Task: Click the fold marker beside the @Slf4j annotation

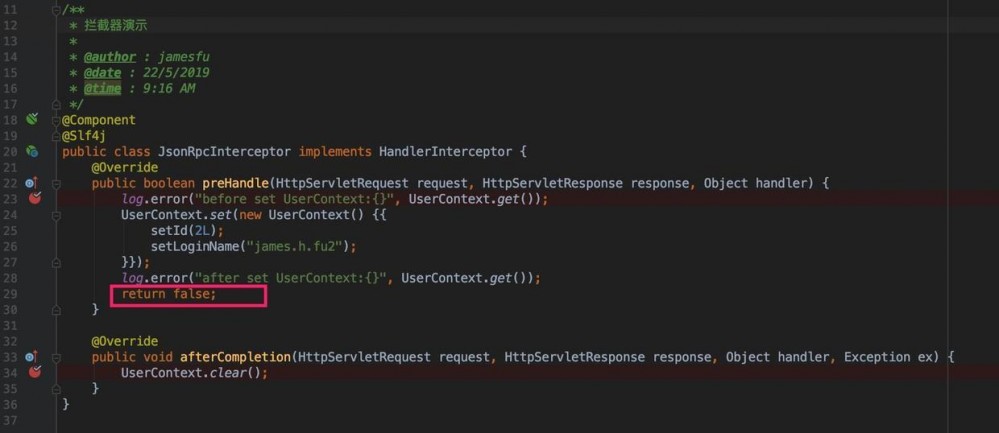Action: click(56, 135)
